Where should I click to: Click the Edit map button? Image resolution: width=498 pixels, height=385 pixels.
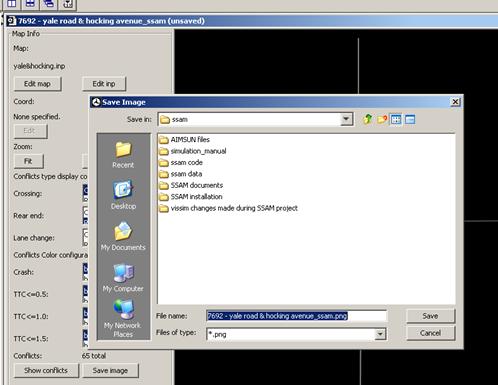click(37, 84)
